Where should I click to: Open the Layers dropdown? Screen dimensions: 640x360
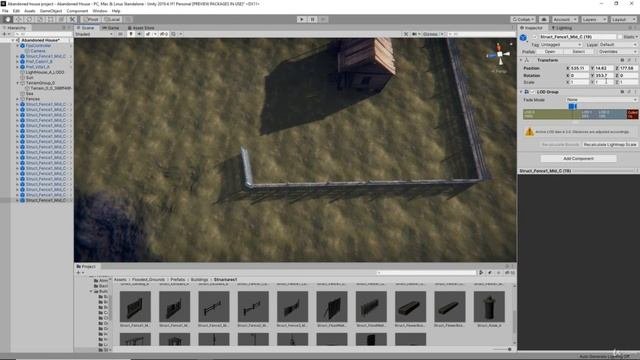[593, 19]
